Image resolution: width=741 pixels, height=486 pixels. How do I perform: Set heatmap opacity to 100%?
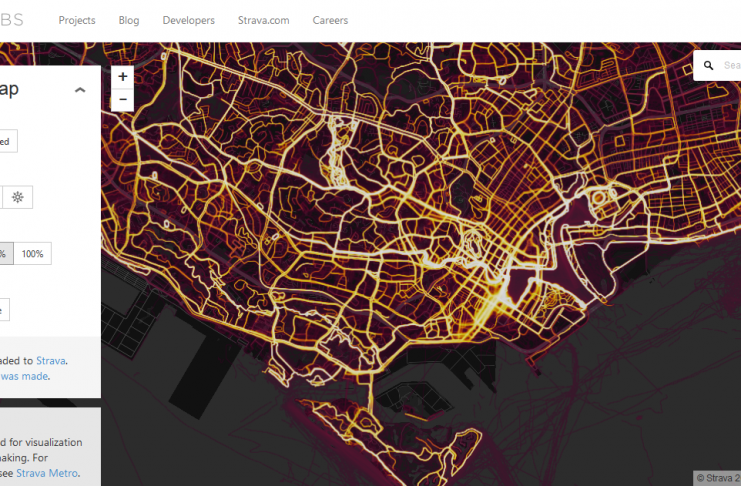pos(32,254)
